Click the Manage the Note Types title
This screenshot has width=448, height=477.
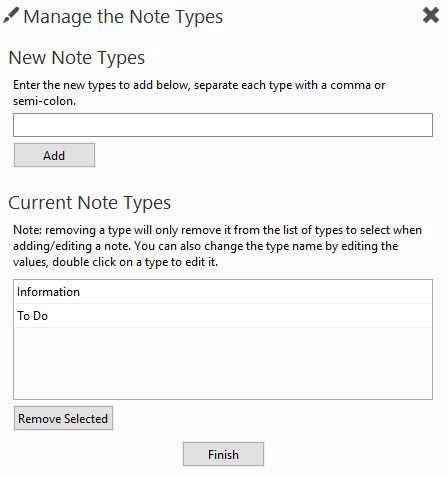[123, 17]
